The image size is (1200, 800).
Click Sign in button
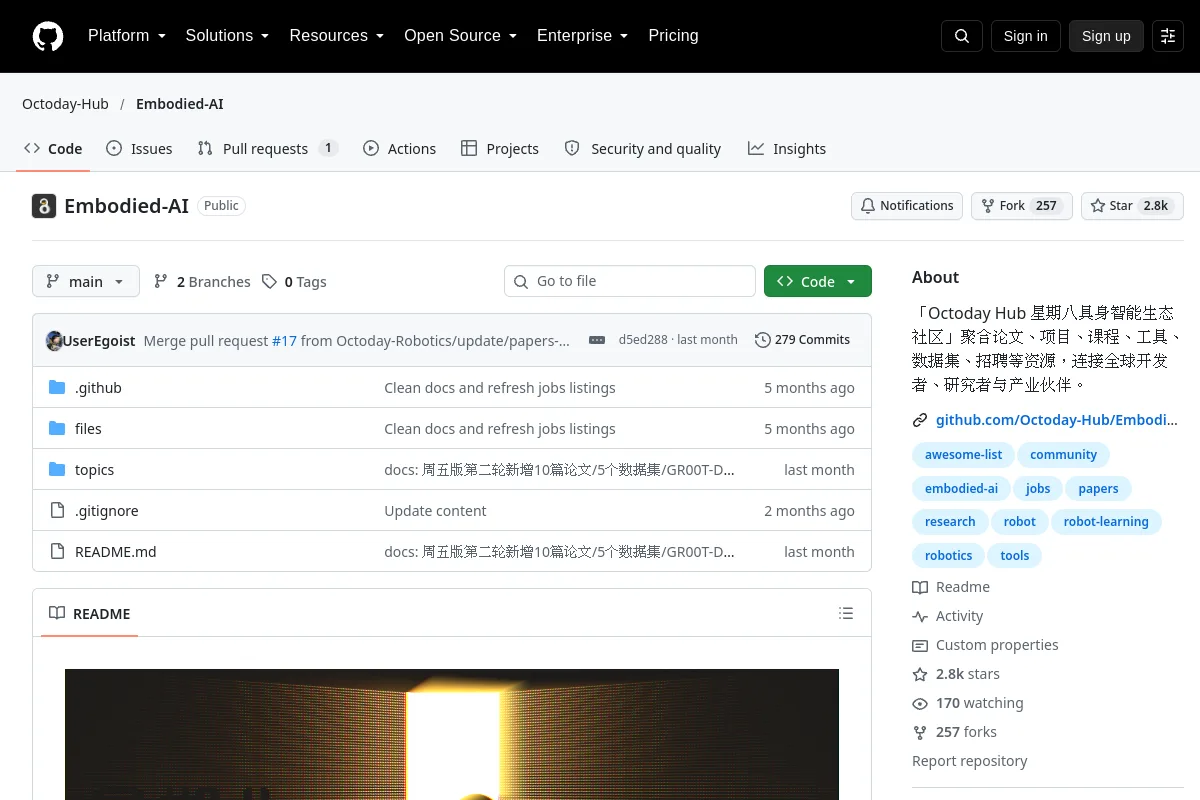pyautogui.click(x=1025, y=36)
